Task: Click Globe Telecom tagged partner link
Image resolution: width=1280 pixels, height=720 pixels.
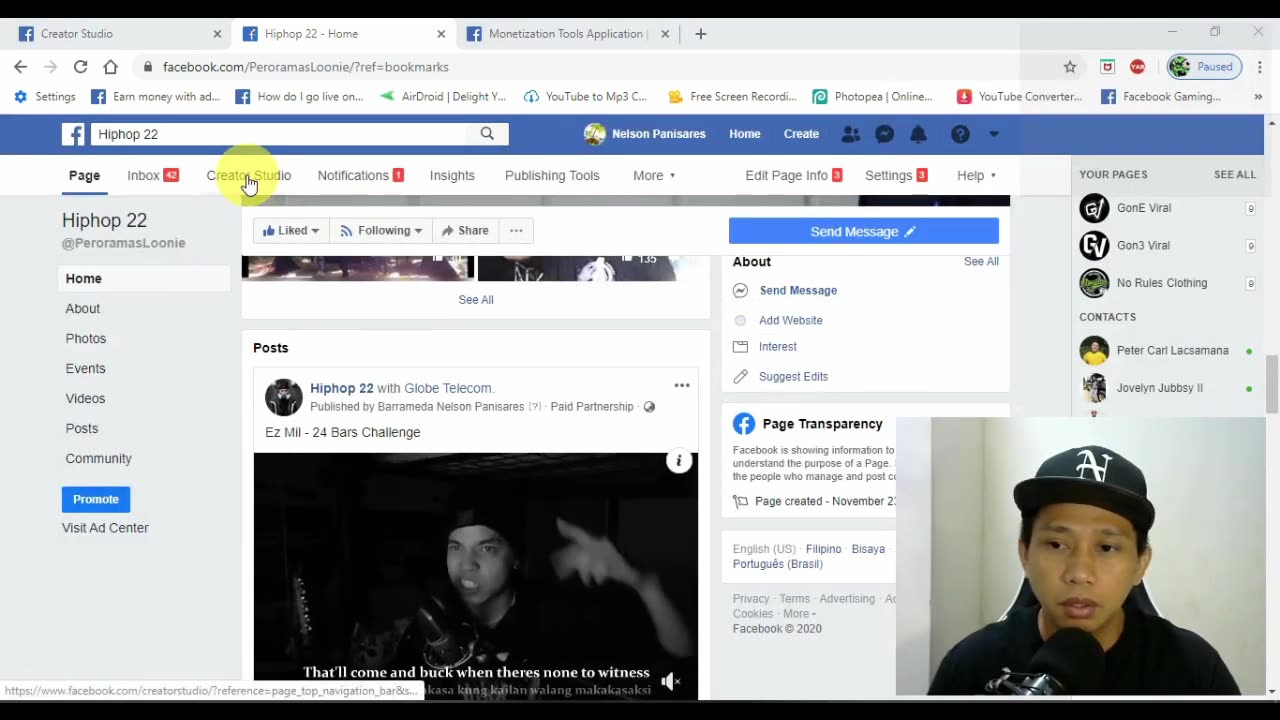Action: click(x=447, y=388)
